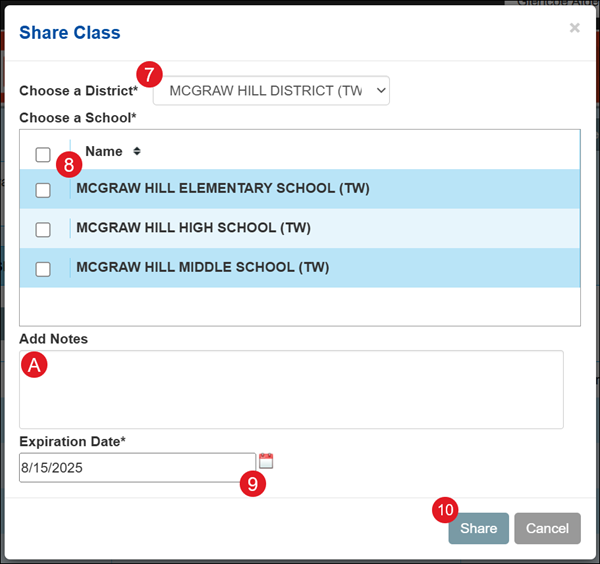Cancel the Share Class dialog
This screenshot has width=600, height=564.
point(547,528)
